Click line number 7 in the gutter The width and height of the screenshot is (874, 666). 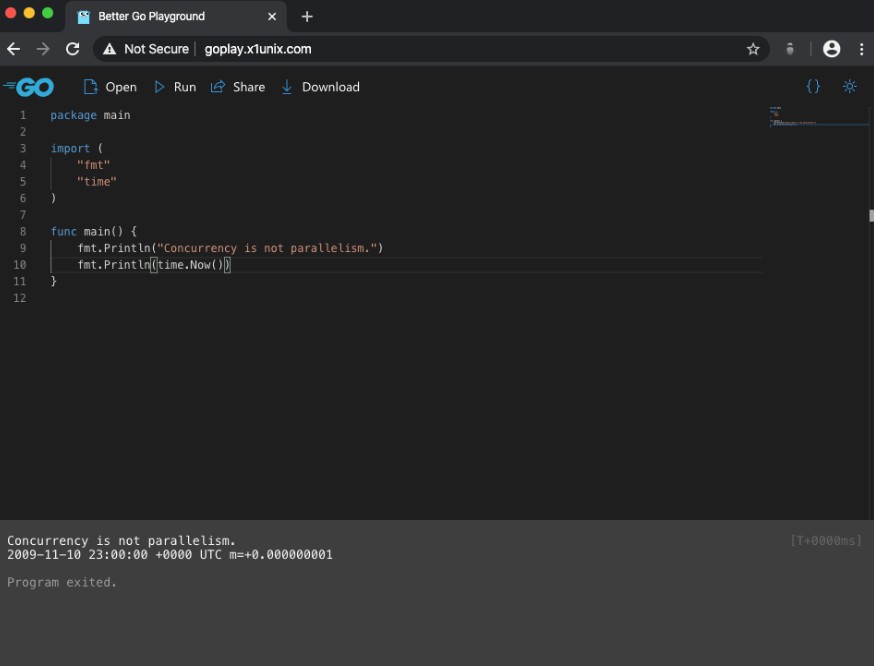coord(23,215)
